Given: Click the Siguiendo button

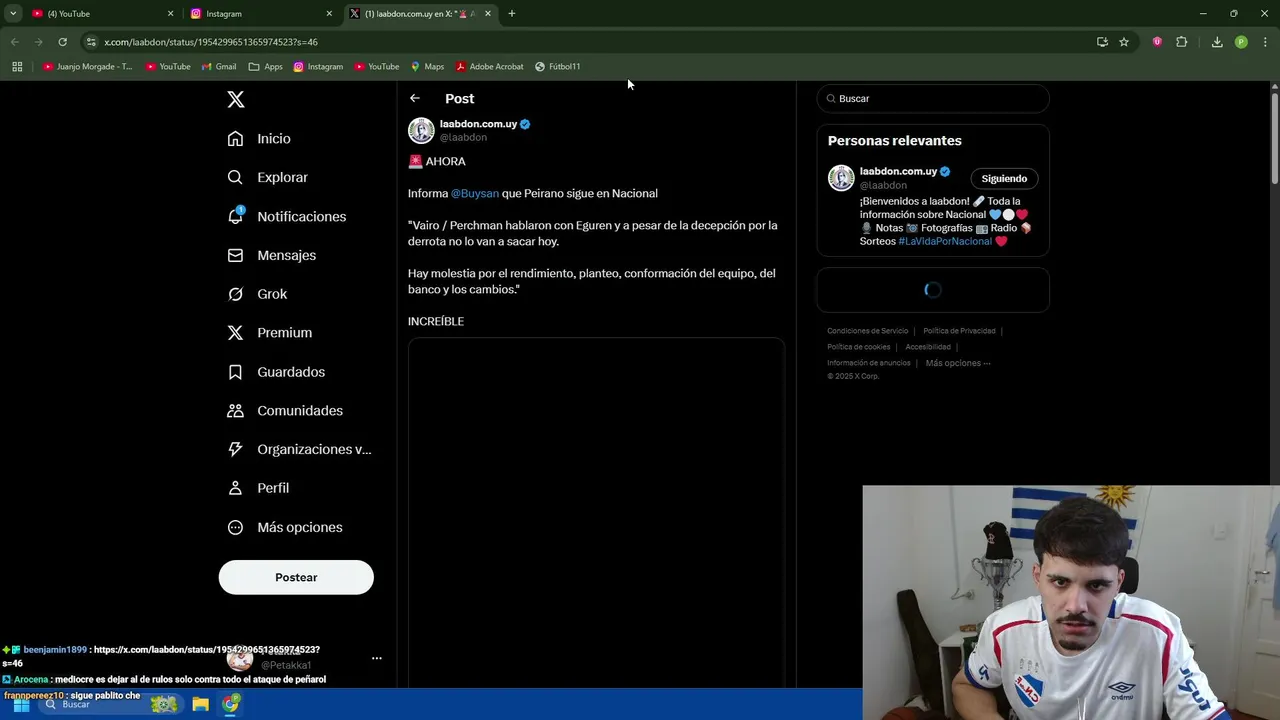Looking at the screenshot, I should (x=1004, y=179).
